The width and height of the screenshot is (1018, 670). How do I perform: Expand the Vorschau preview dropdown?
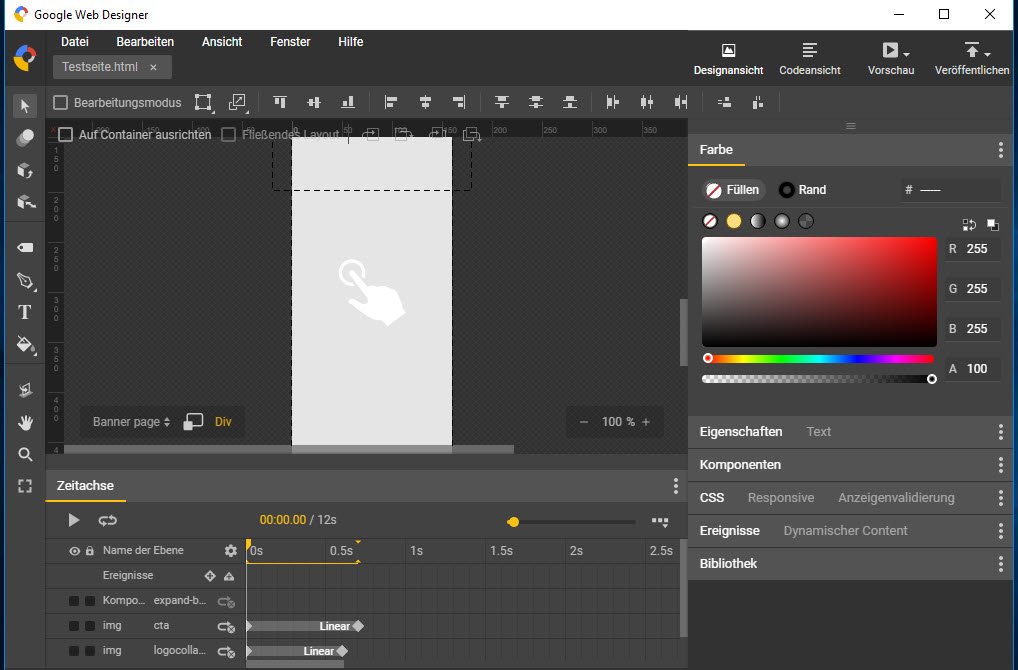pyautogui.click(x=906, y=52)
